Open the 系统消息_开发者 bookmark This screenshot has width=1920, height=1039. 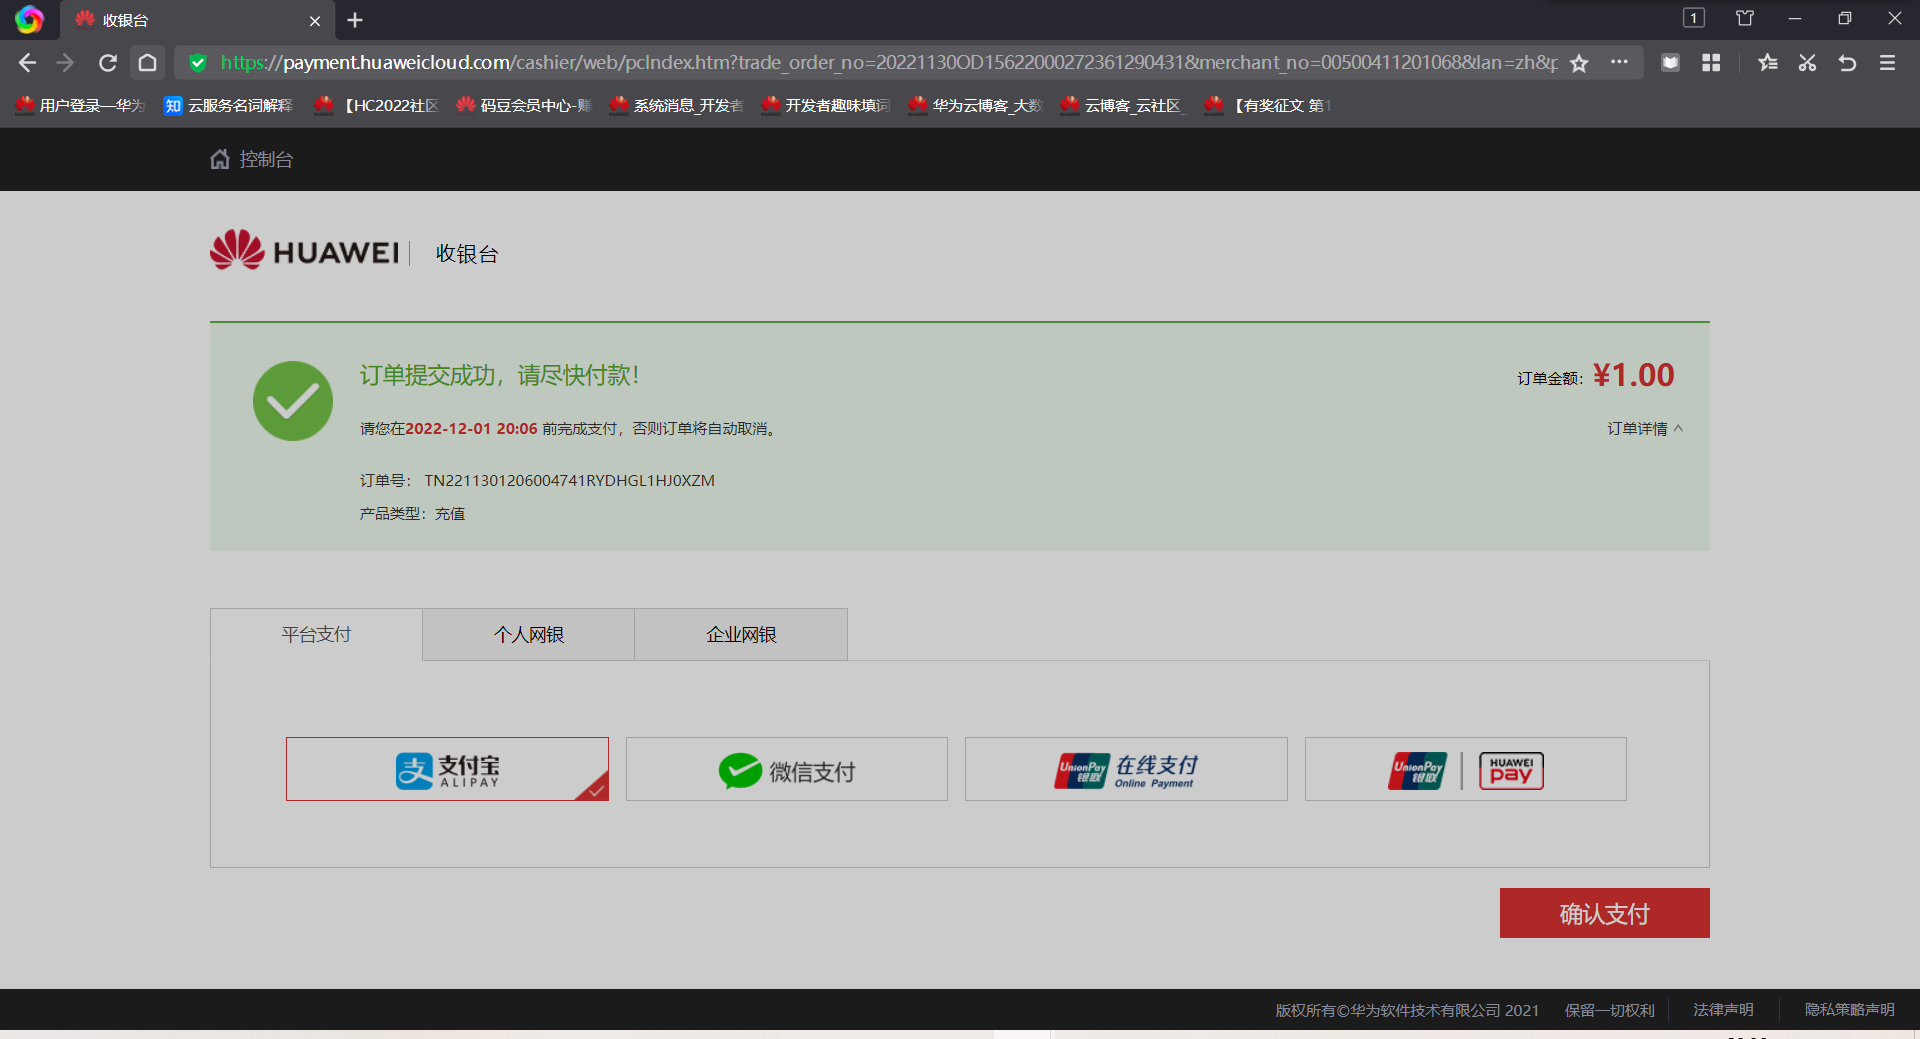click(676, 105)
